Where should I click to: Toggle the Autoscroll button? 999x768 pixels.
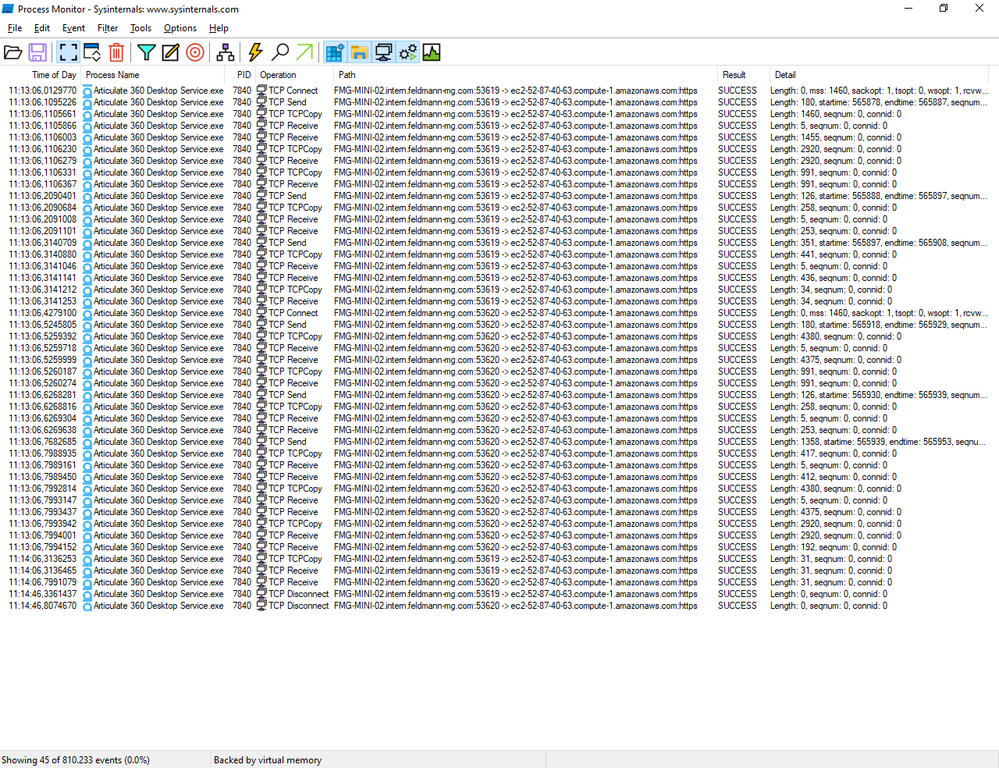[x=92, y=52]
